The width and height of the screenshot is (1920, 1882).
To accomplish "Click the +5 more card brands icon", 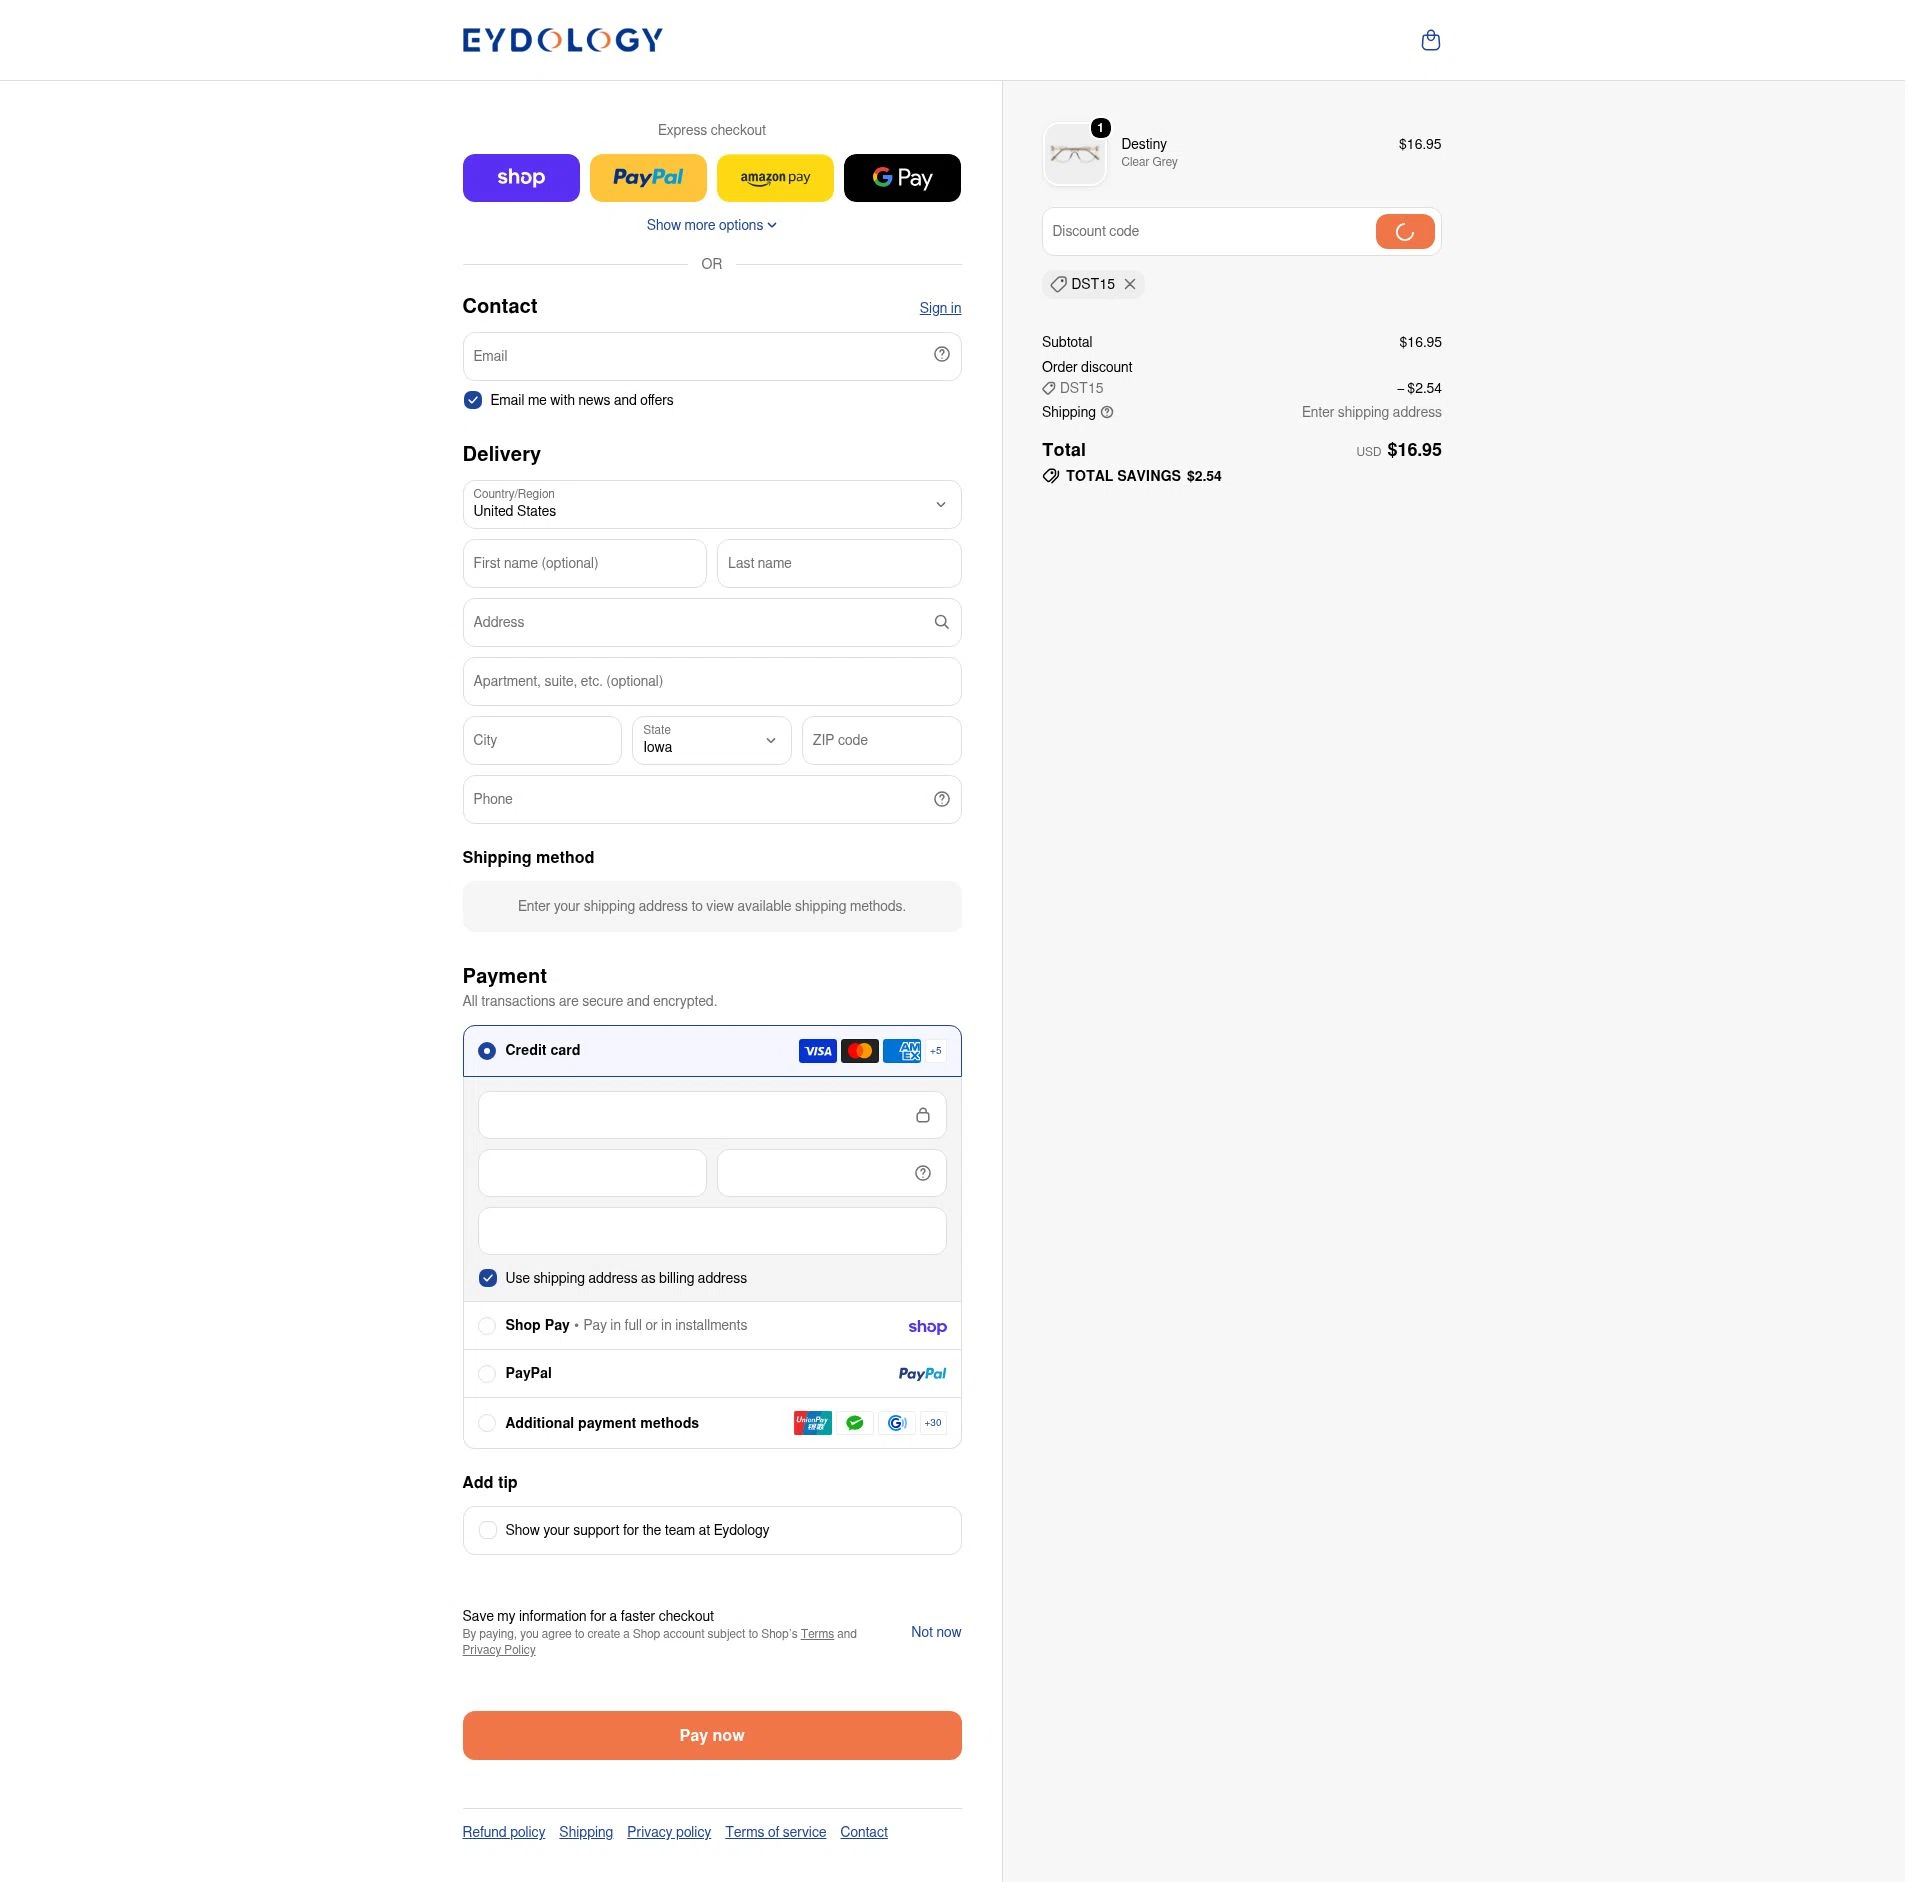I will [936, 1051].
